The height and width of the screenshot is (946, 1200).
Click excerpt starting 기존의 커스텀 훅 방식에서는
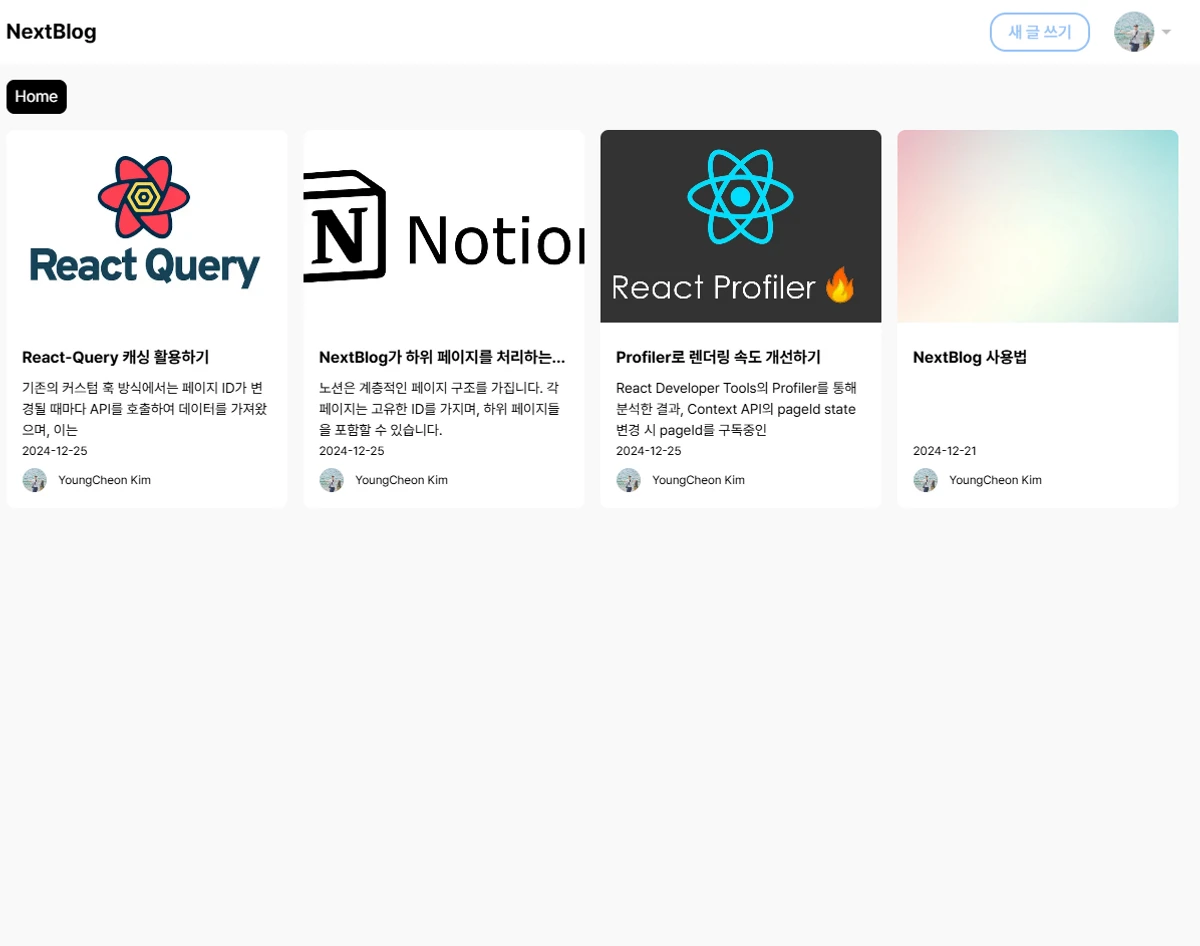point(146,409)
